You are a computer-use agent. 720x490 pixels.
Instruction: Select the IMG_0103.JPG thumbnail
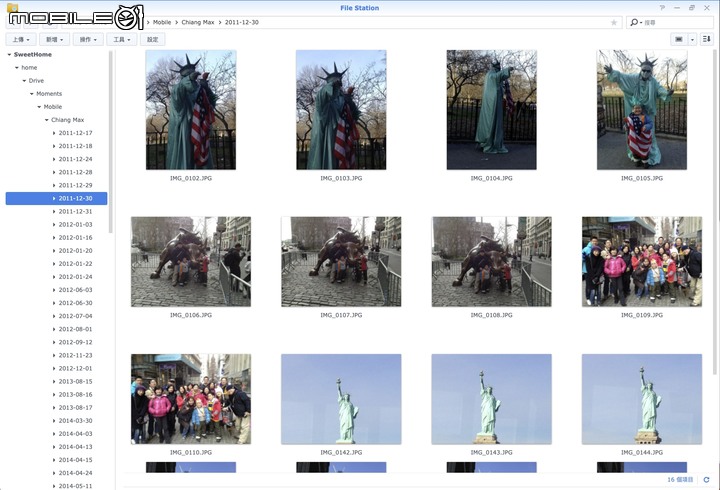click(341, 110)
